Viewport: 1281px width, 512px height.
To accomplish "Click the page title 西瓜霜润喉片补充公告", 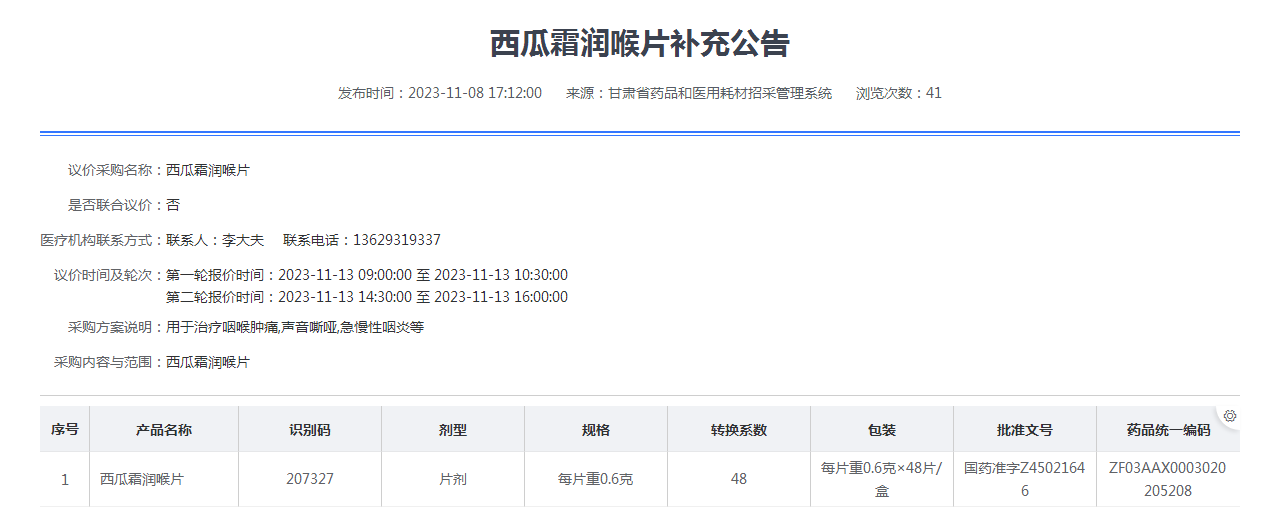I will click(x=640, y=43).
